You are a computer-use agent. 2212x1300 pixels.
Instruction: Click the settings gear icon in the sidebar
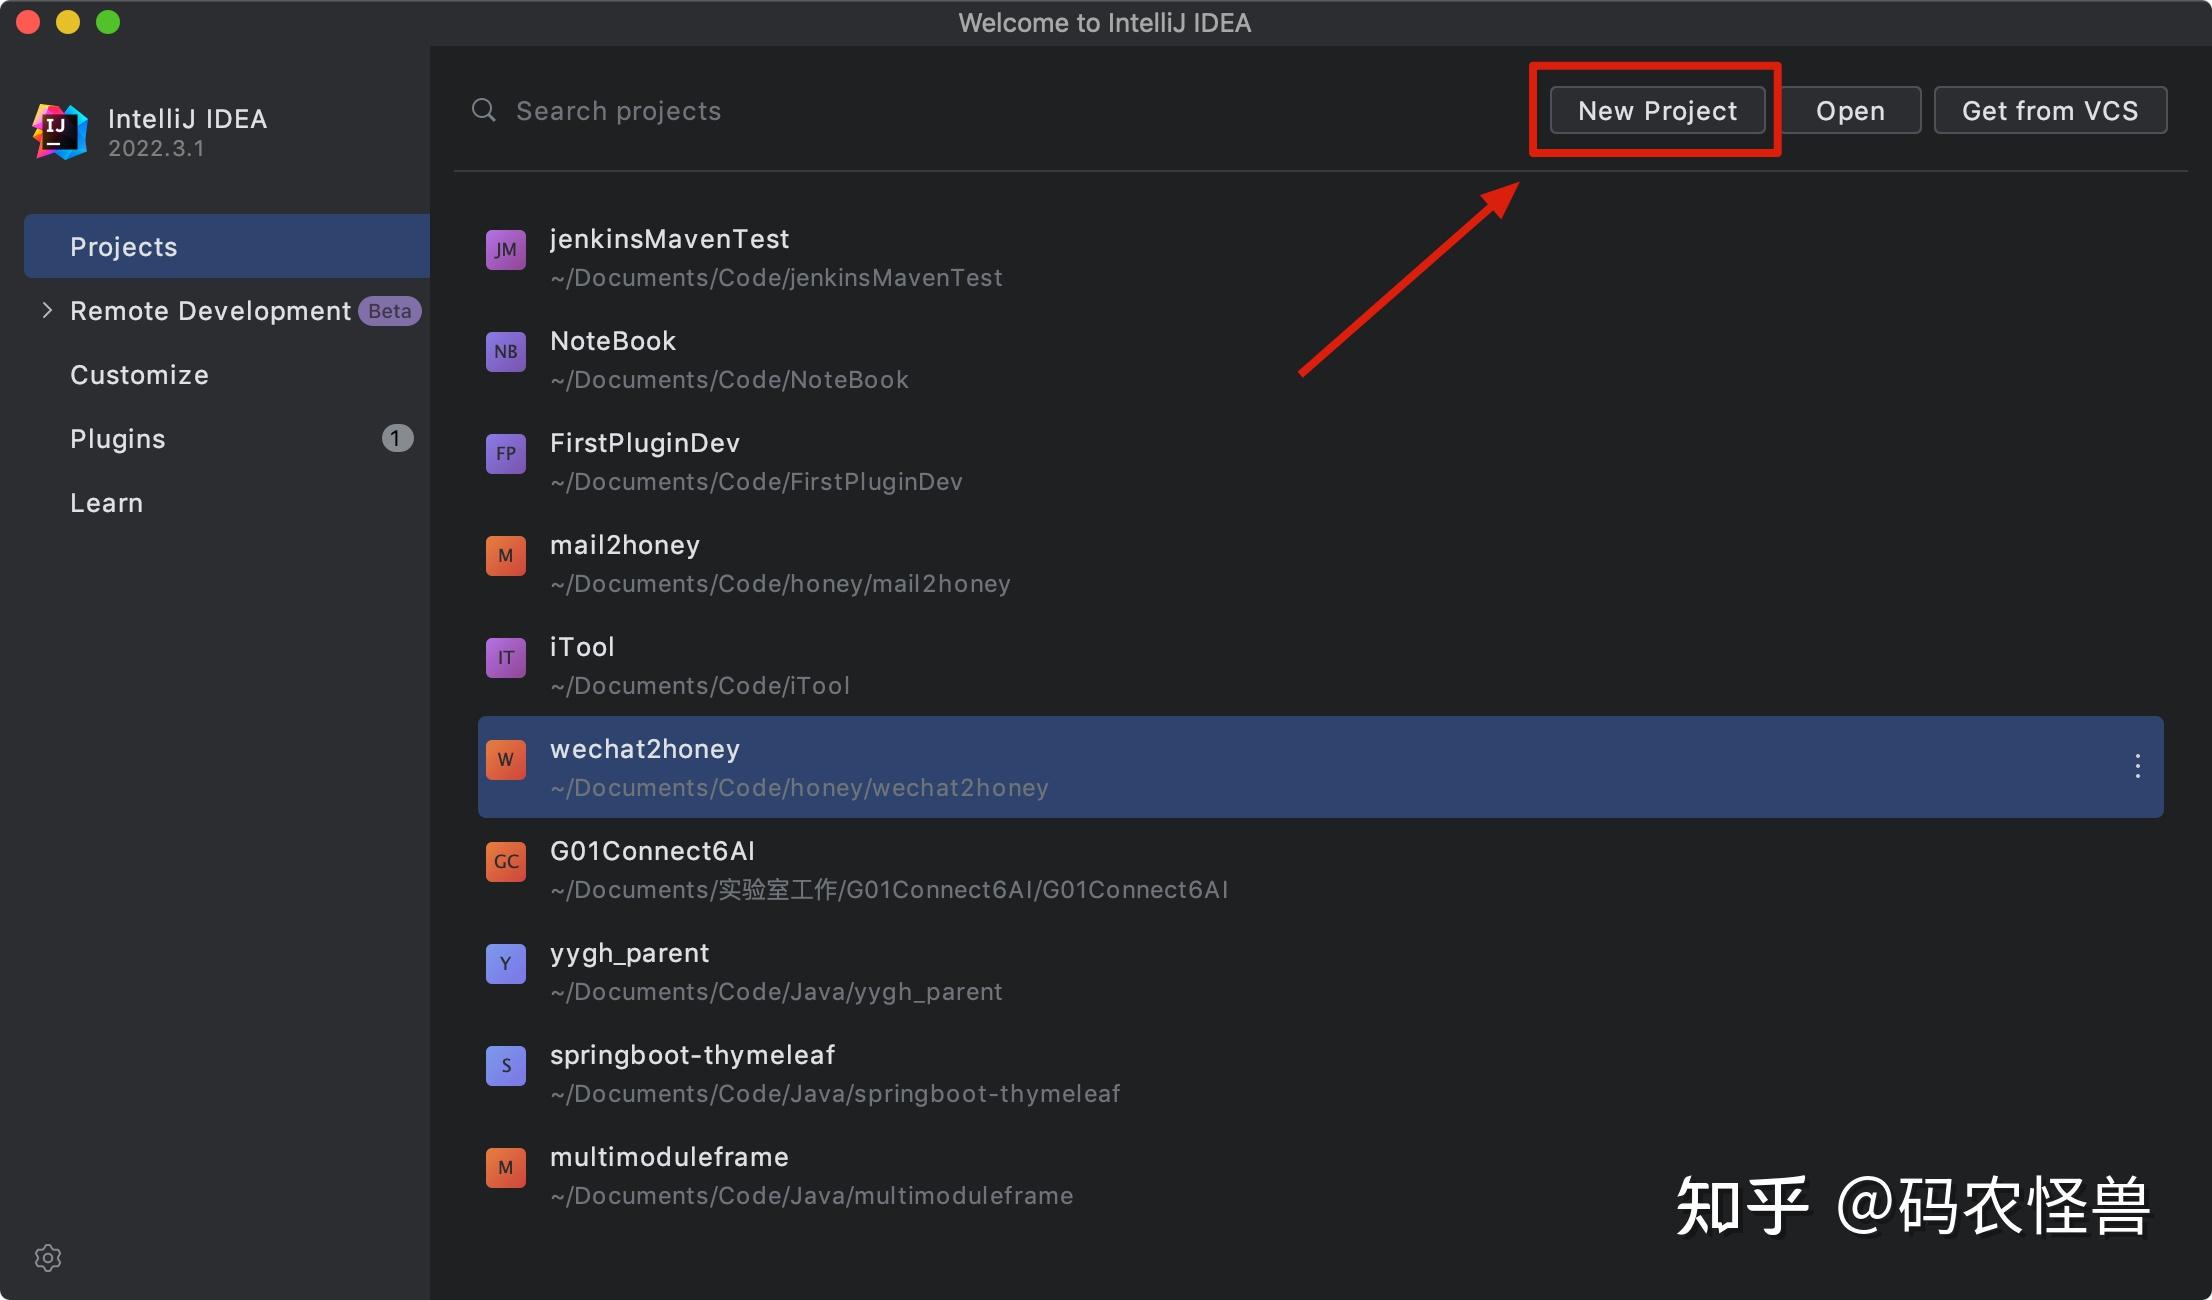(48, 1257)
